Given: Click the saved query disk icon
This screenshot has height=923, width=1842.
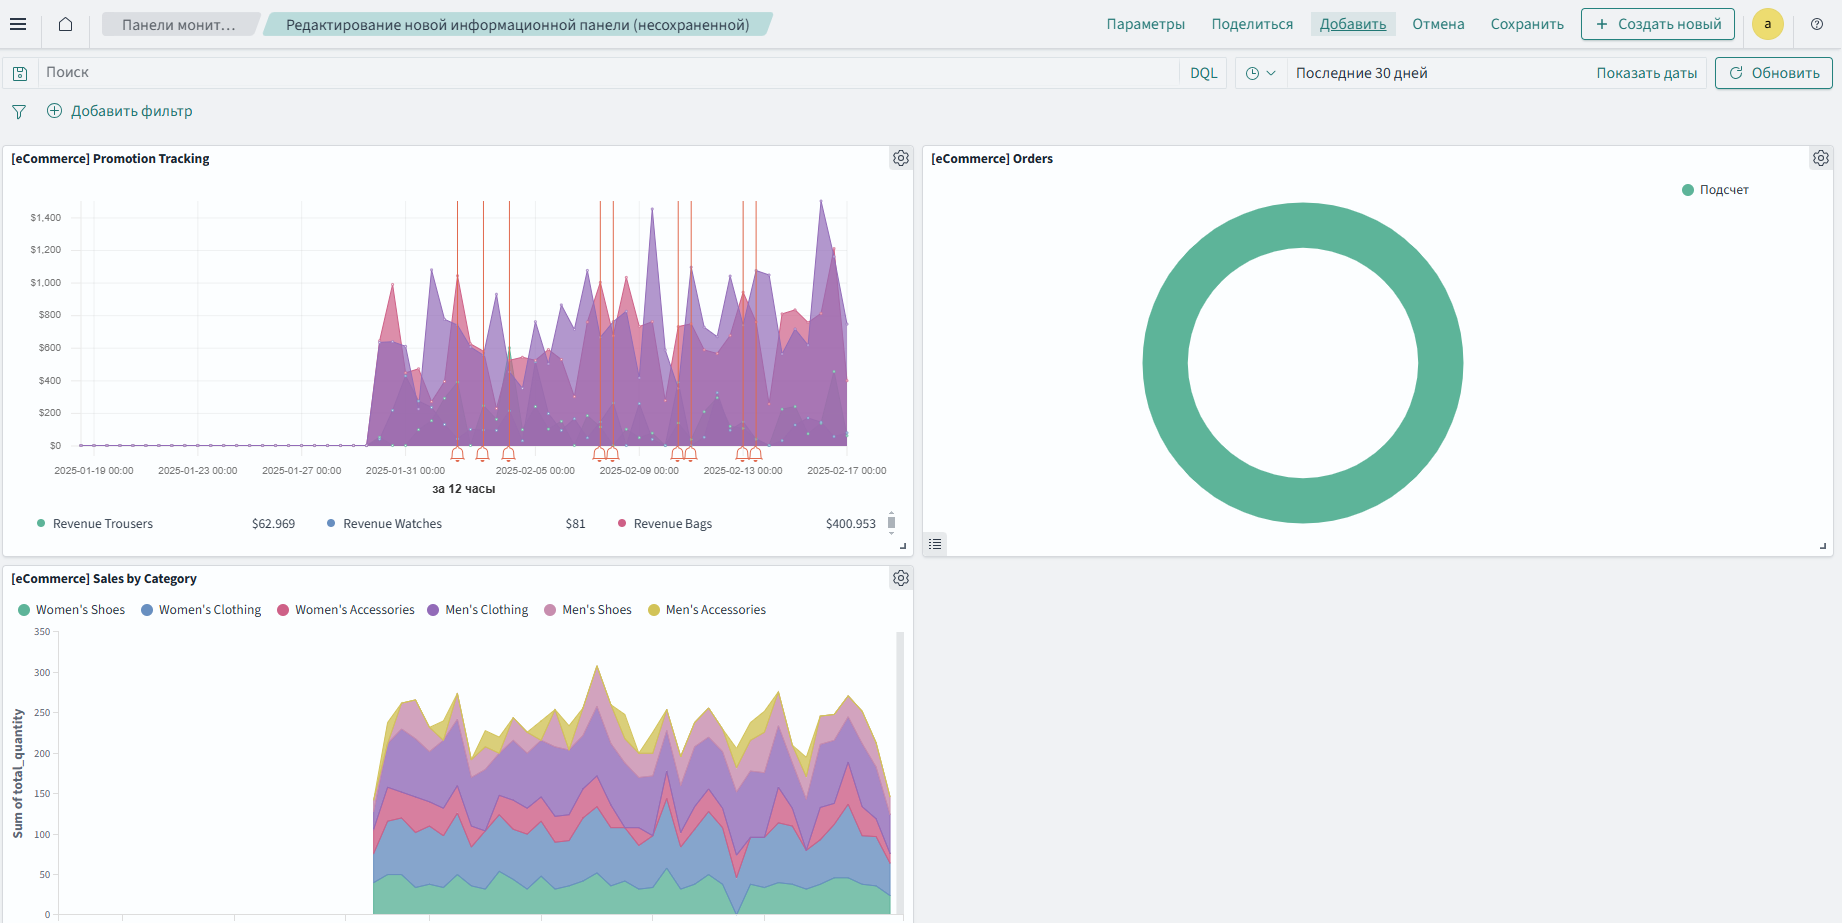Looking at the screenshot, I should [20, 73].
